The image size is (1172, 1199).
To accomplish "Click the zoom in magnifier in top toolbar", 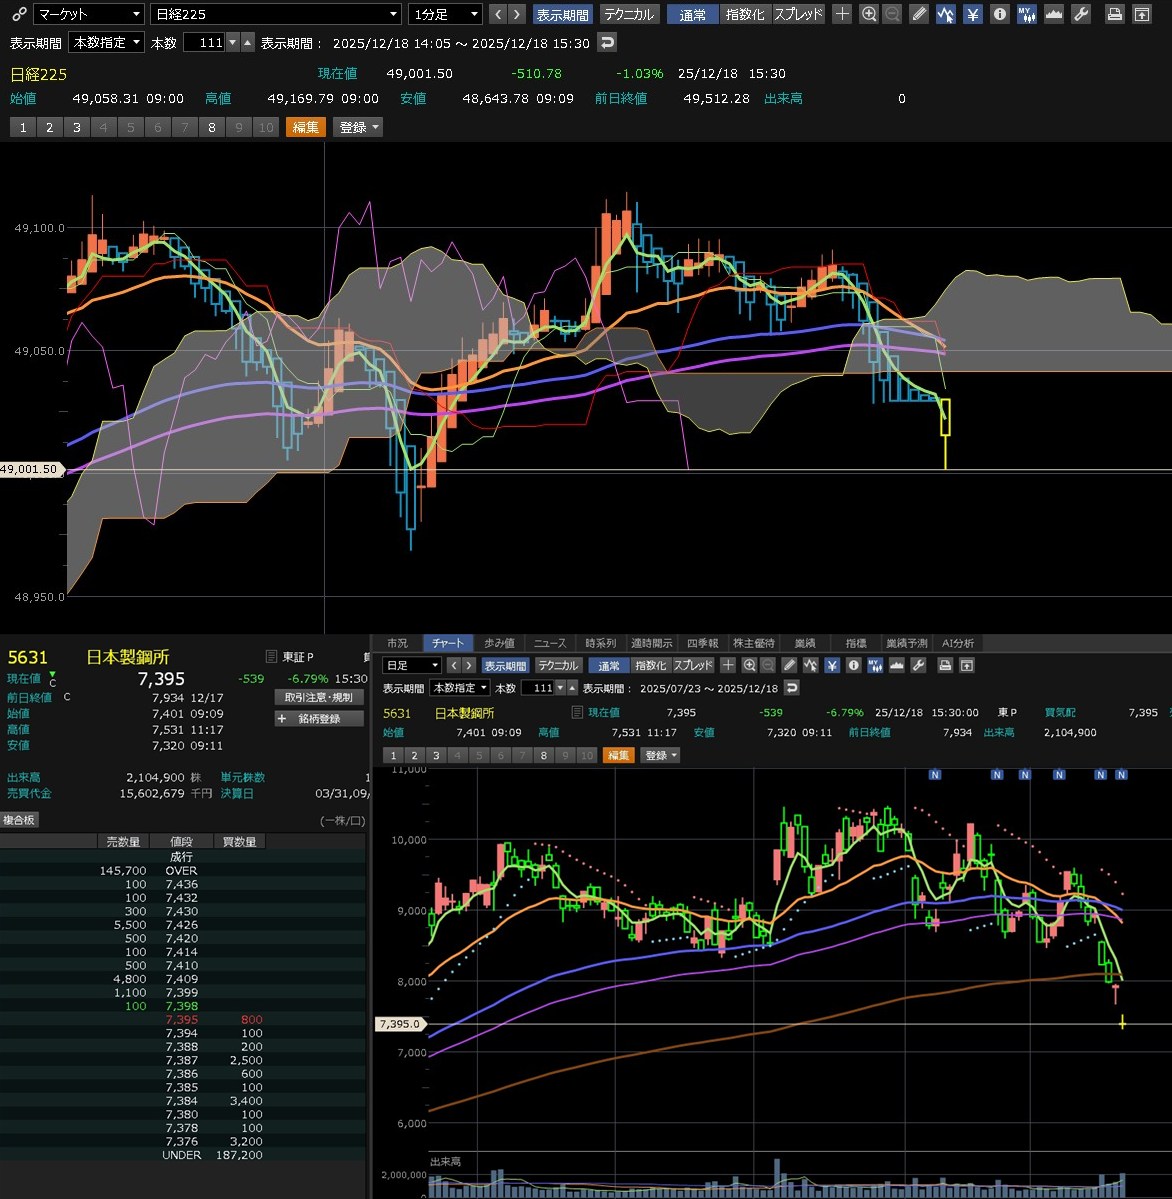I will point(869,14).
